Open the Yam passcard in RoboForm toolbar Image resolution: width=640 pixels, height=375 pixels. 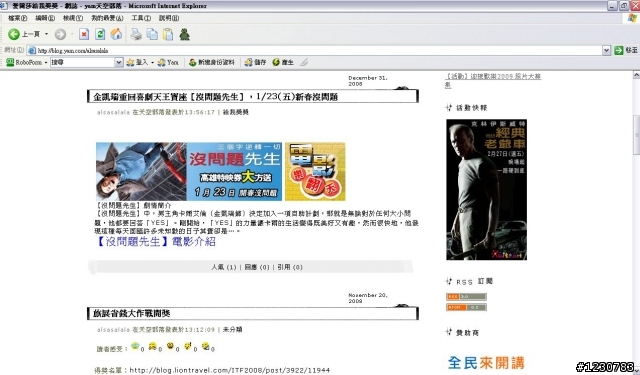pyautogui.click(x=168, y=62)
